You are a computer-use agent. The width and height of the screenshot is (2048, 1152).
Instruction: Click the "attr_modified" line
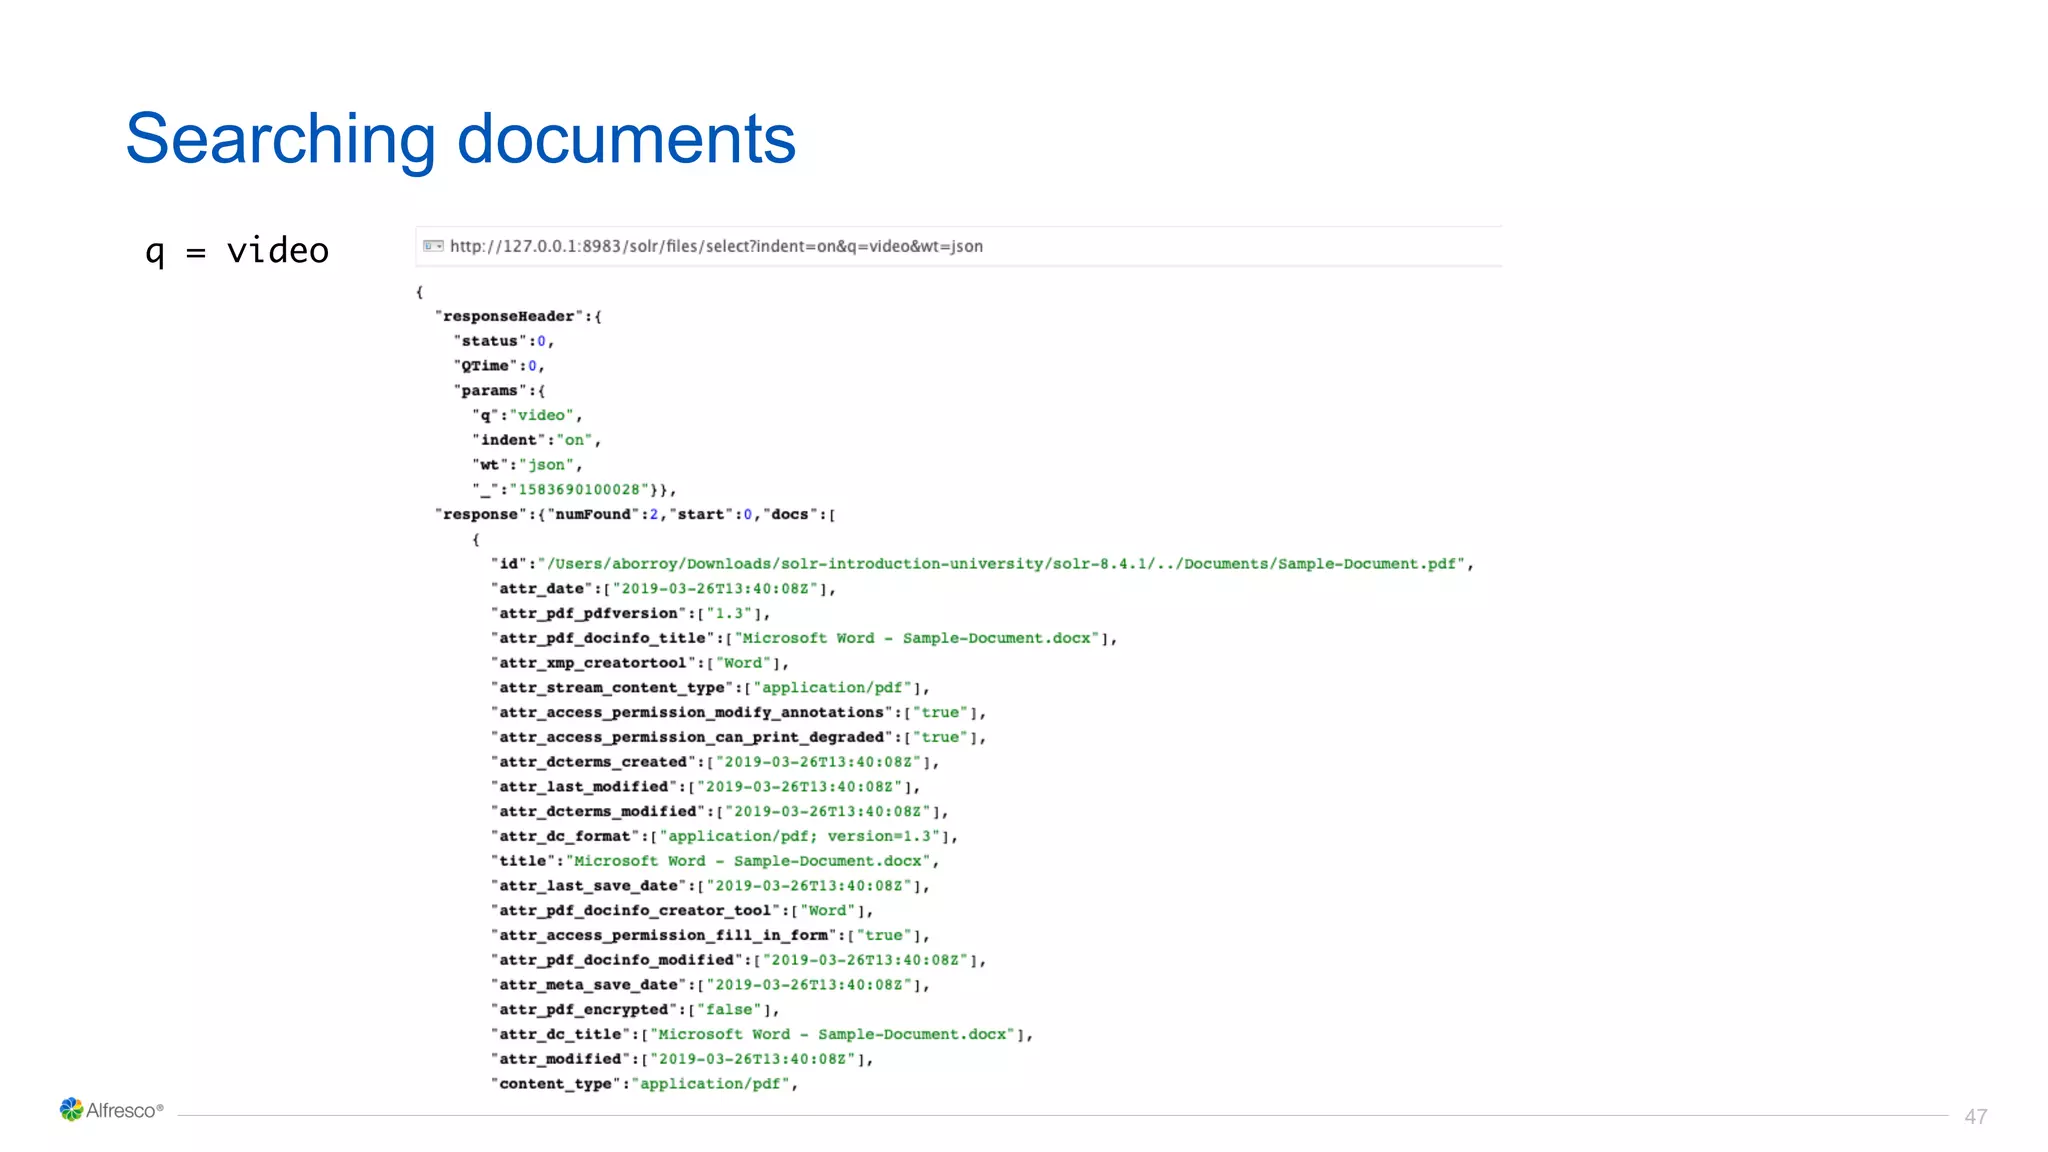(682, 1059)
